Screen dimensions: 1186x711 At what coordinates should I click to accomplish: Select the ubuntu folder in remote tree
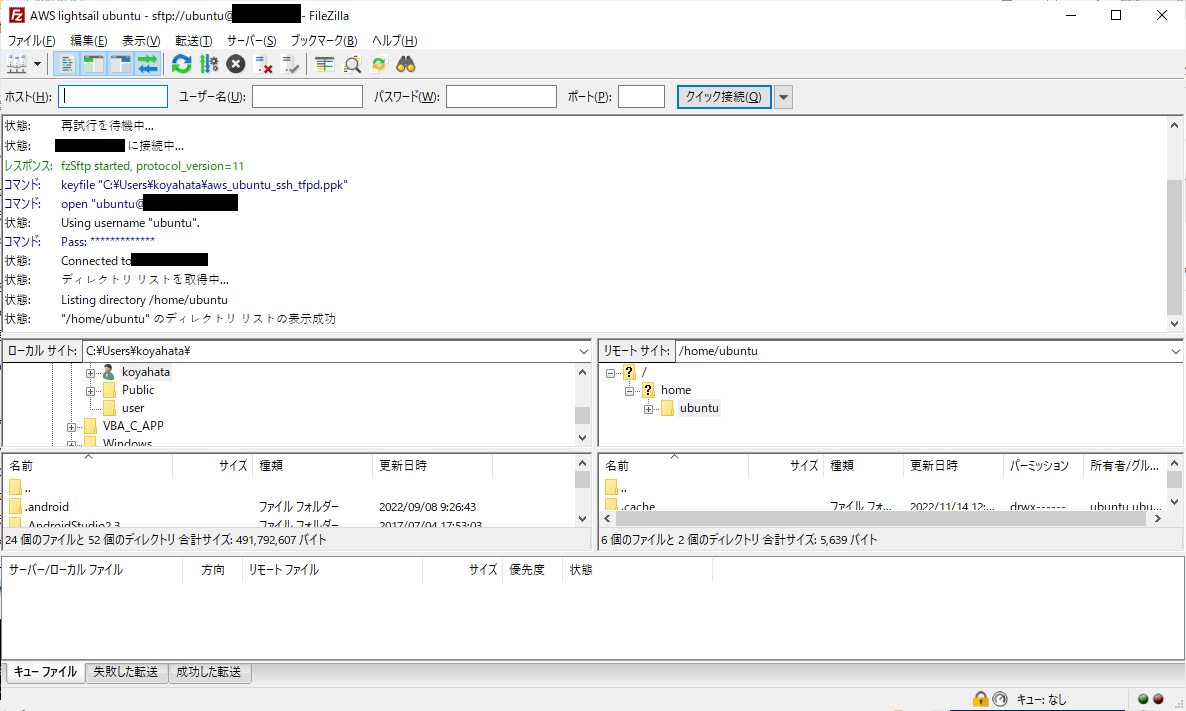699,408
